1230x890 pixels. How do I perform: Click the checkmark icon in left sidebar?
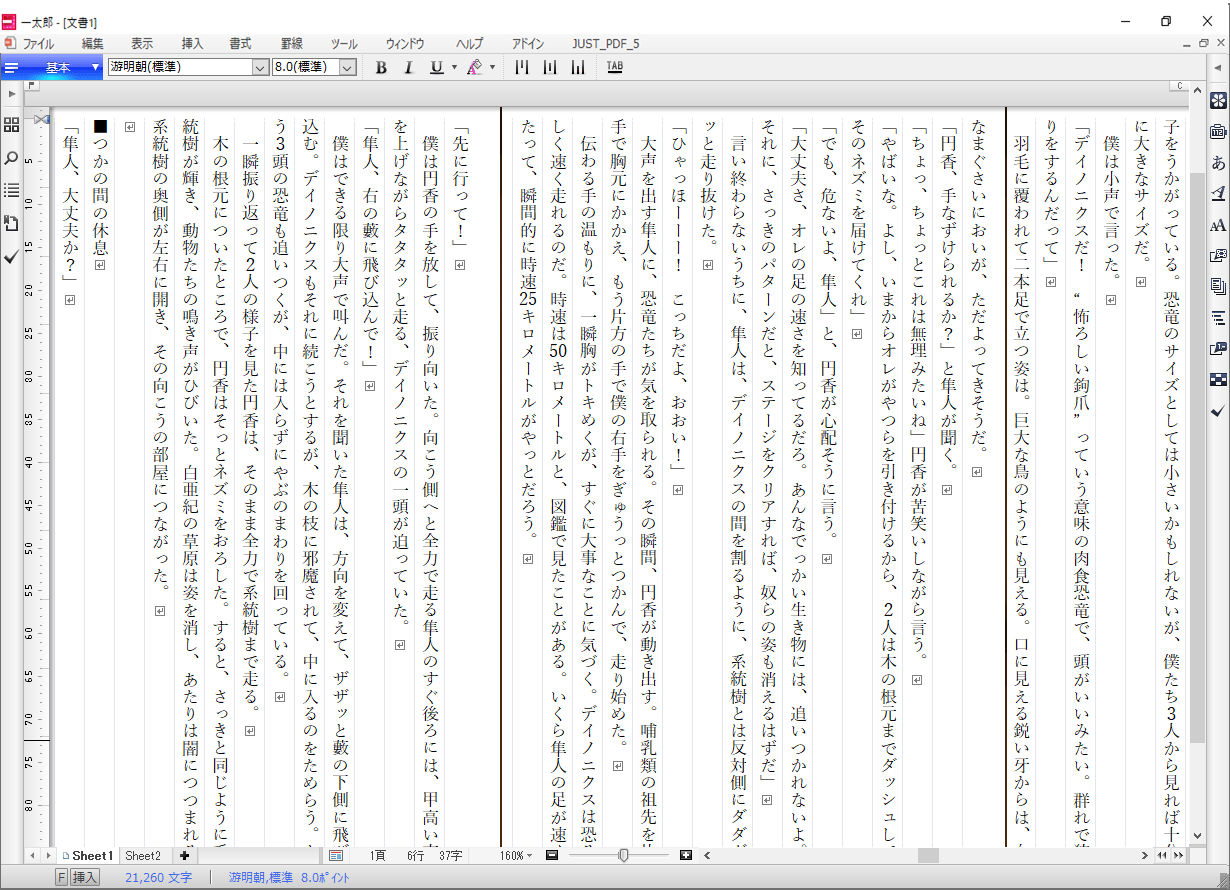click(x=11, y=257)
